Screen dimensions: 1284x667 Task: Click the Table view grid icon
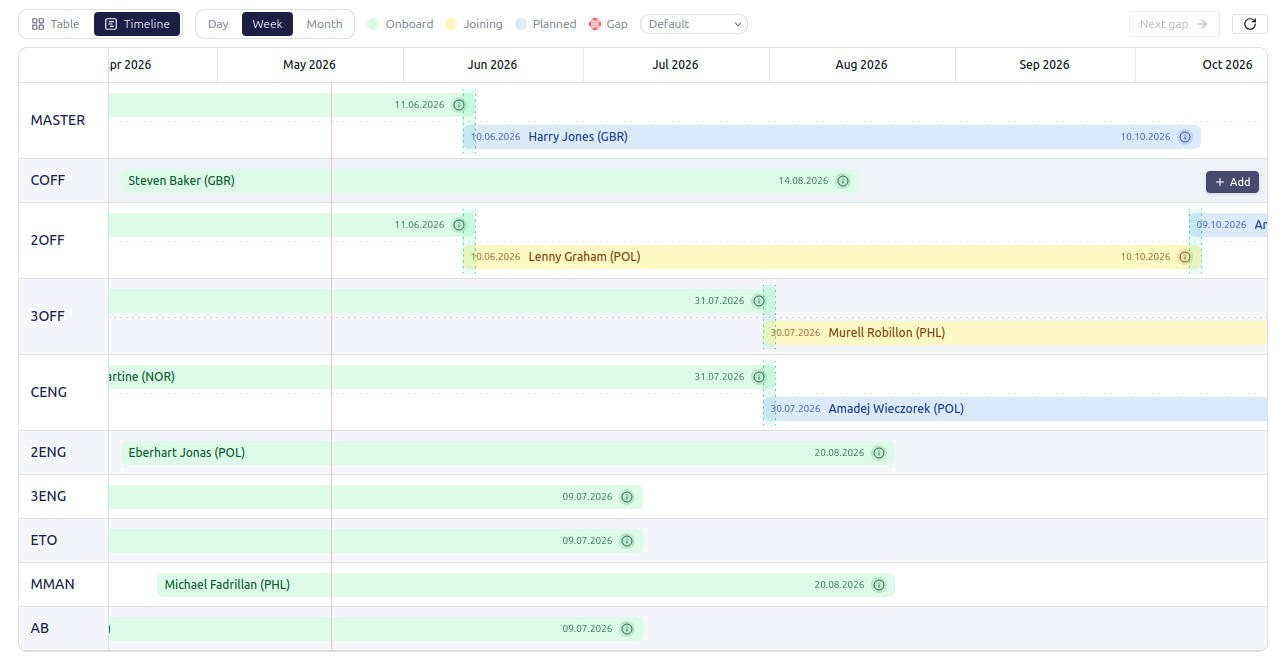coord(38,24)
